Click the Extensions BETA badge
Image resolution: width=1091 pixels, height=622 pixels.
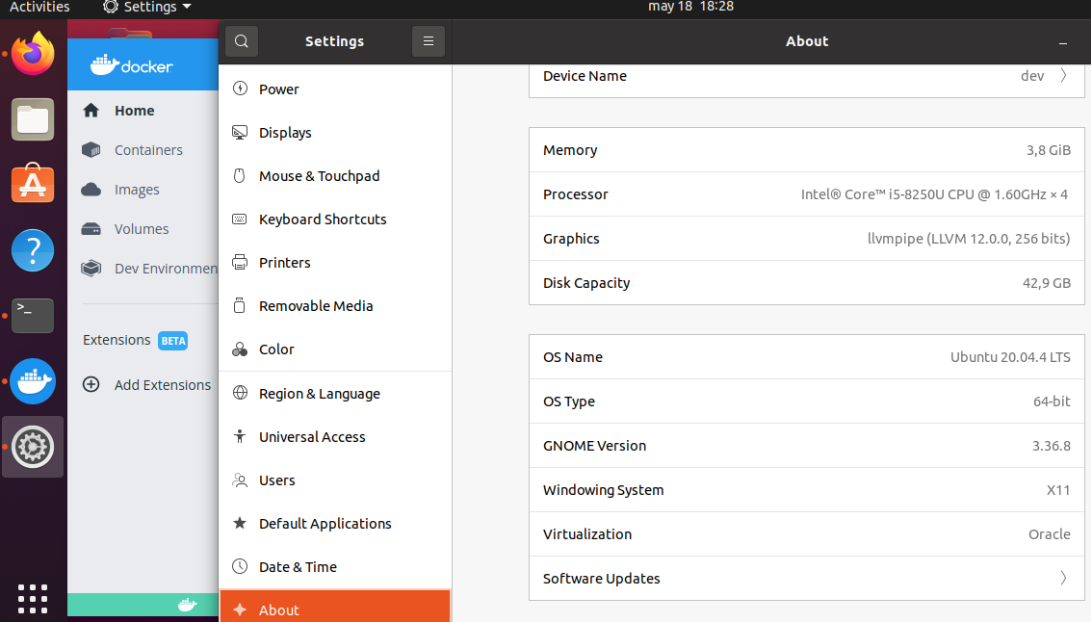(173, 340)
